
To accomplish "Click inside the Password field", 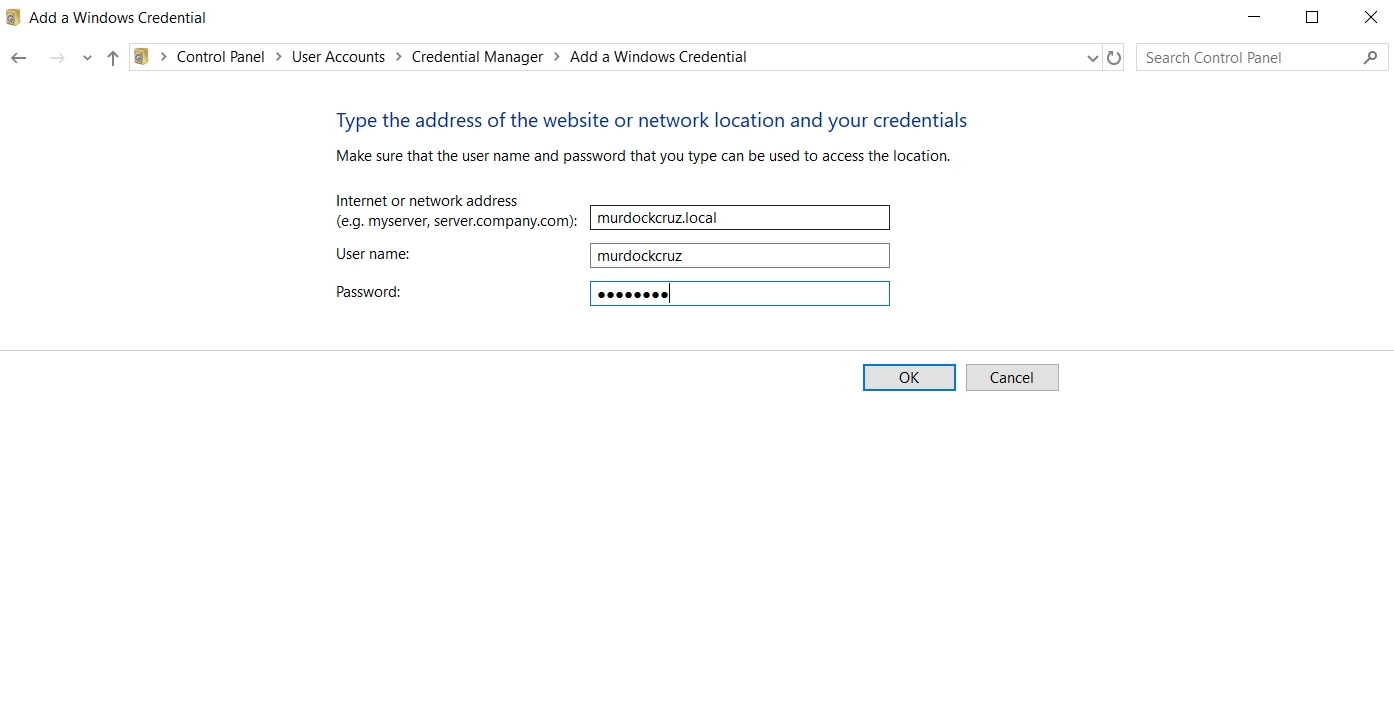I will (x=739, y=293).
